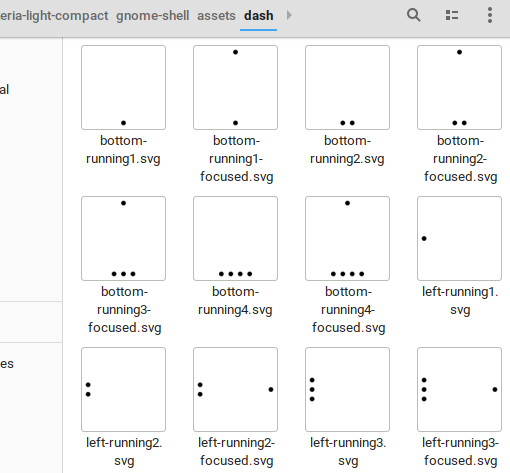Select bottom-running1.svg thumbnail
This screenshot has width=510, height=473.
pos(123,87)
